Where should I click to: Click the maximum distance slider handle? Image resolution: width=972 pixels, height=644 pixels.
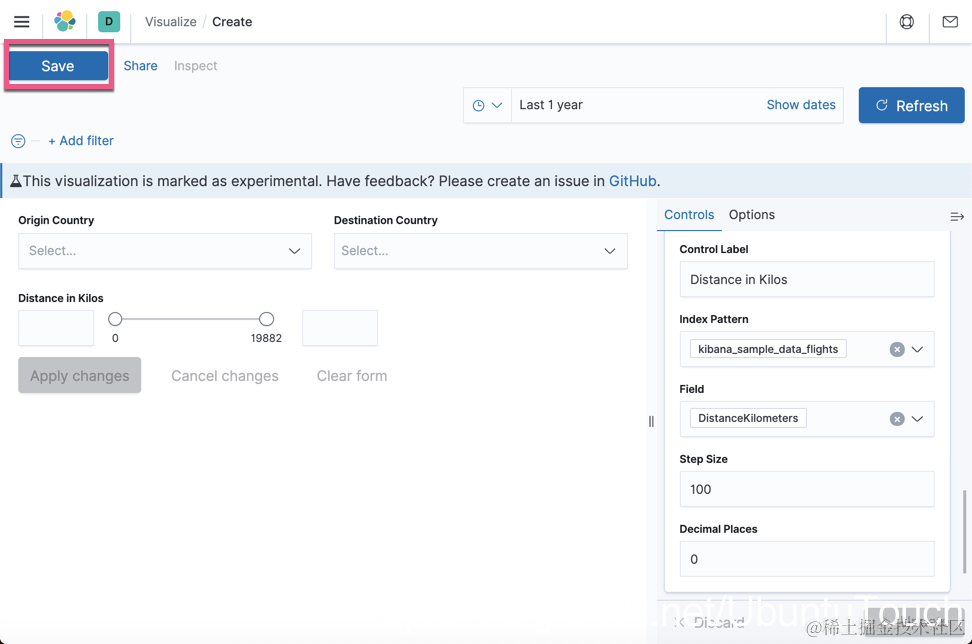(x=266, y=319)
